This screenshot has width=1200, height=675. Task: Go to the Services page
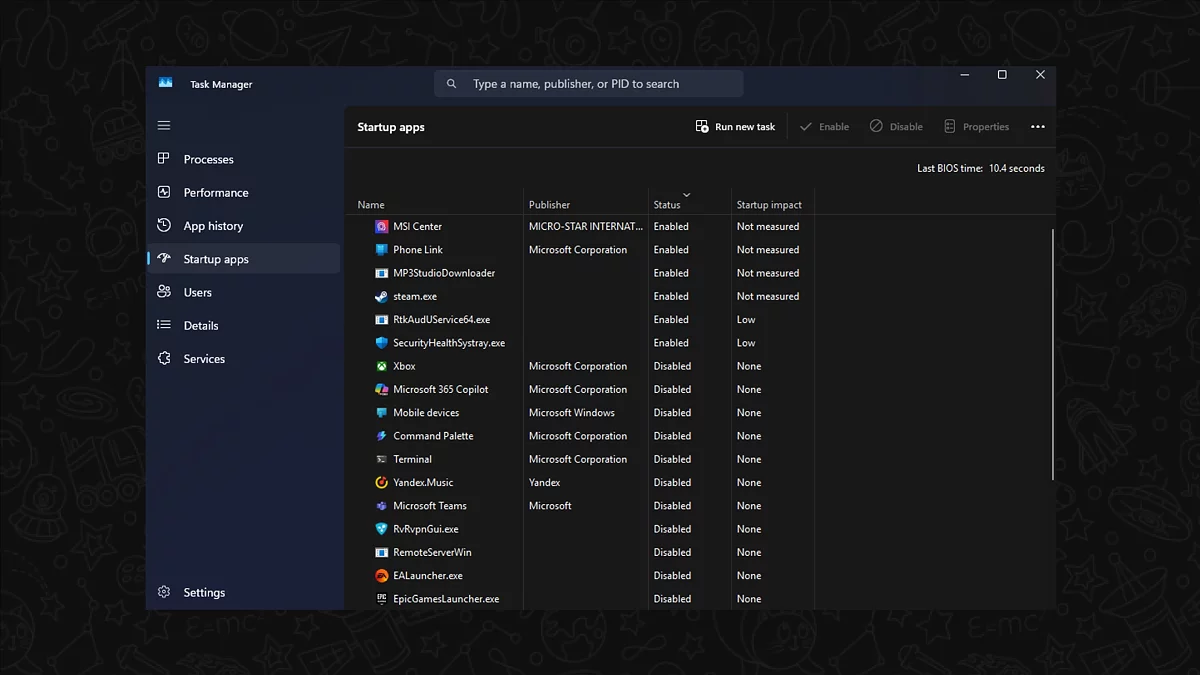[x=204, y=359]
